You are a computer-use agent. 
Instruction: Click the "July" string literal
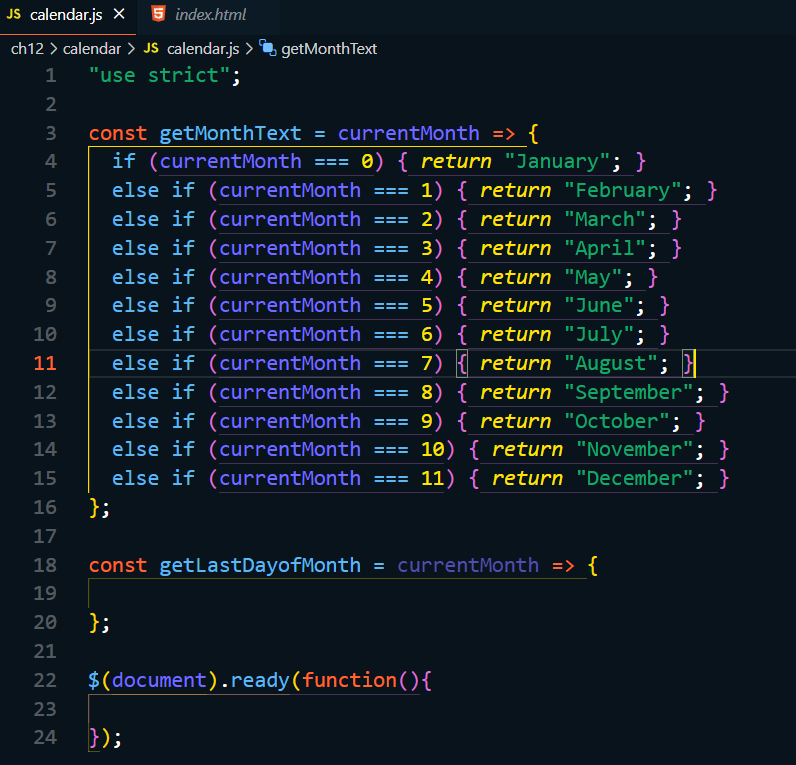tap(599, 335)
